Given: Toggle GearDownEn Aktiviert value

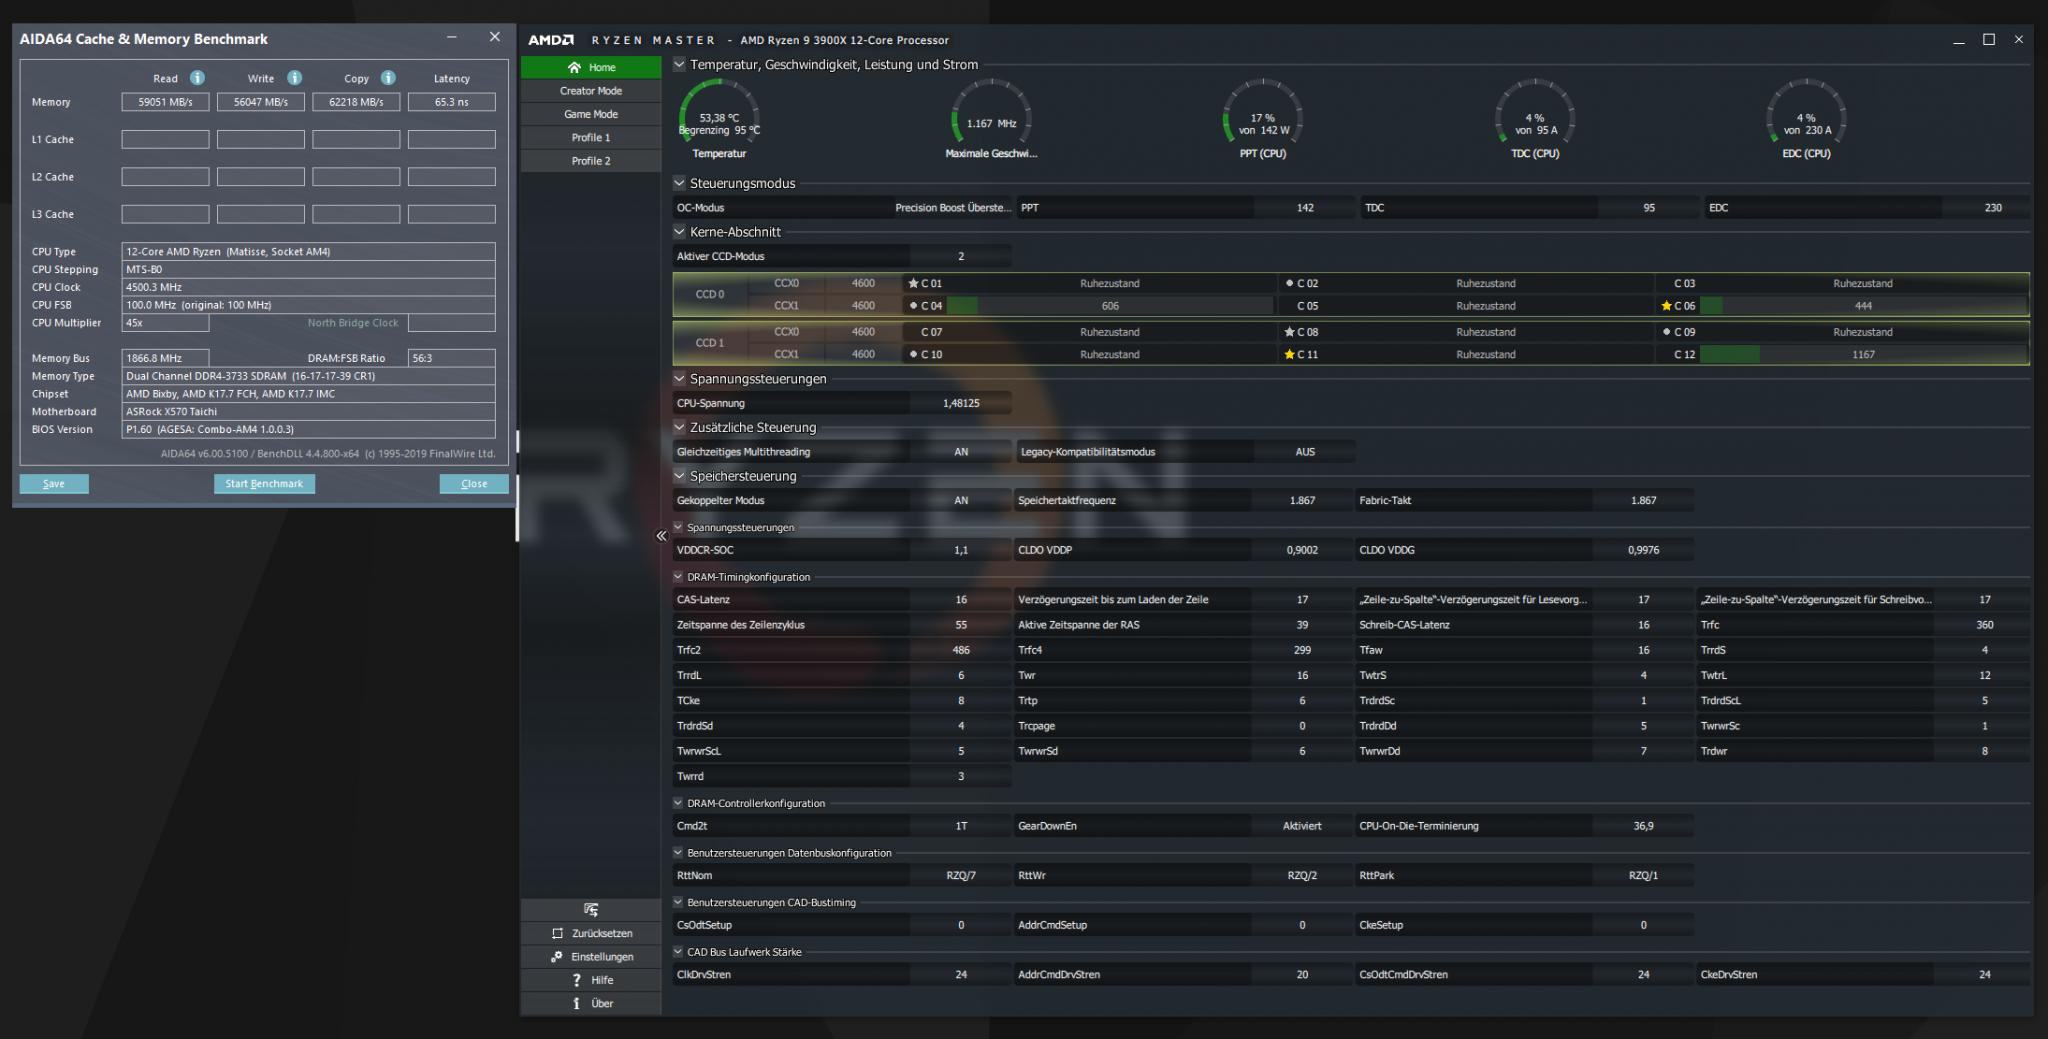Looking at the screenshot, I should (1302, 826).
